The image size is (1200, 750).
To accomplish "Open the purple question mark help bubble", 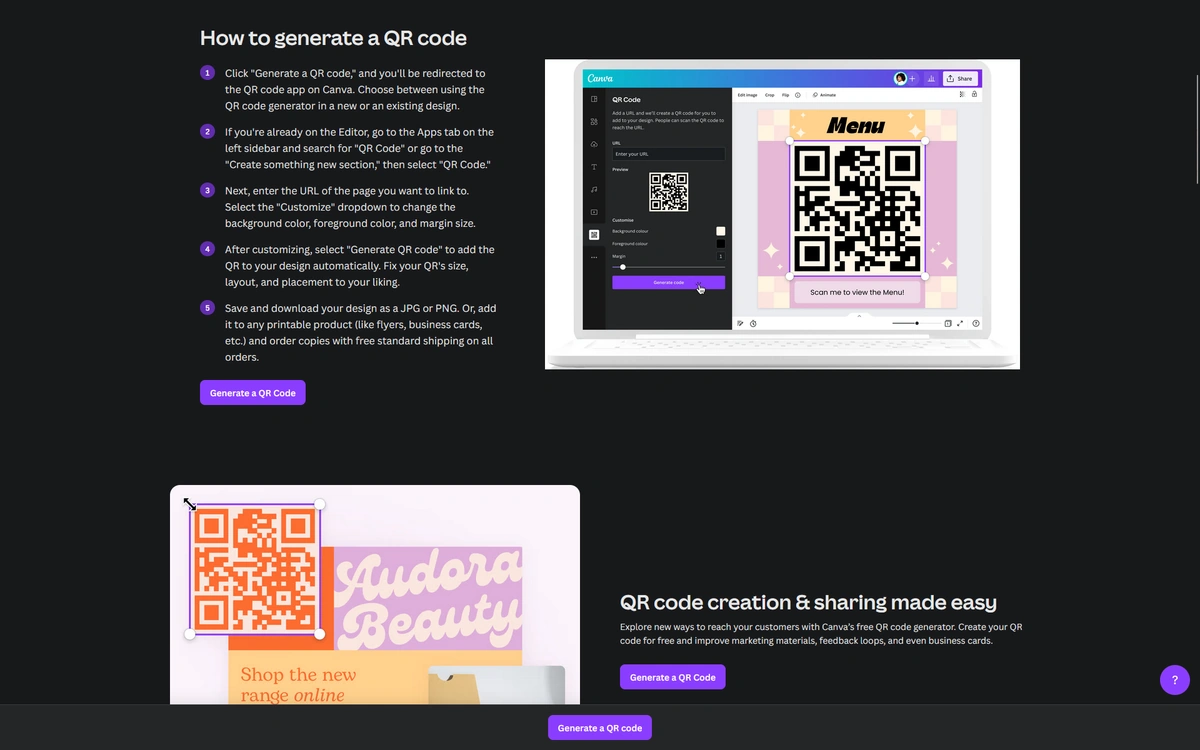I will 1175,680.
